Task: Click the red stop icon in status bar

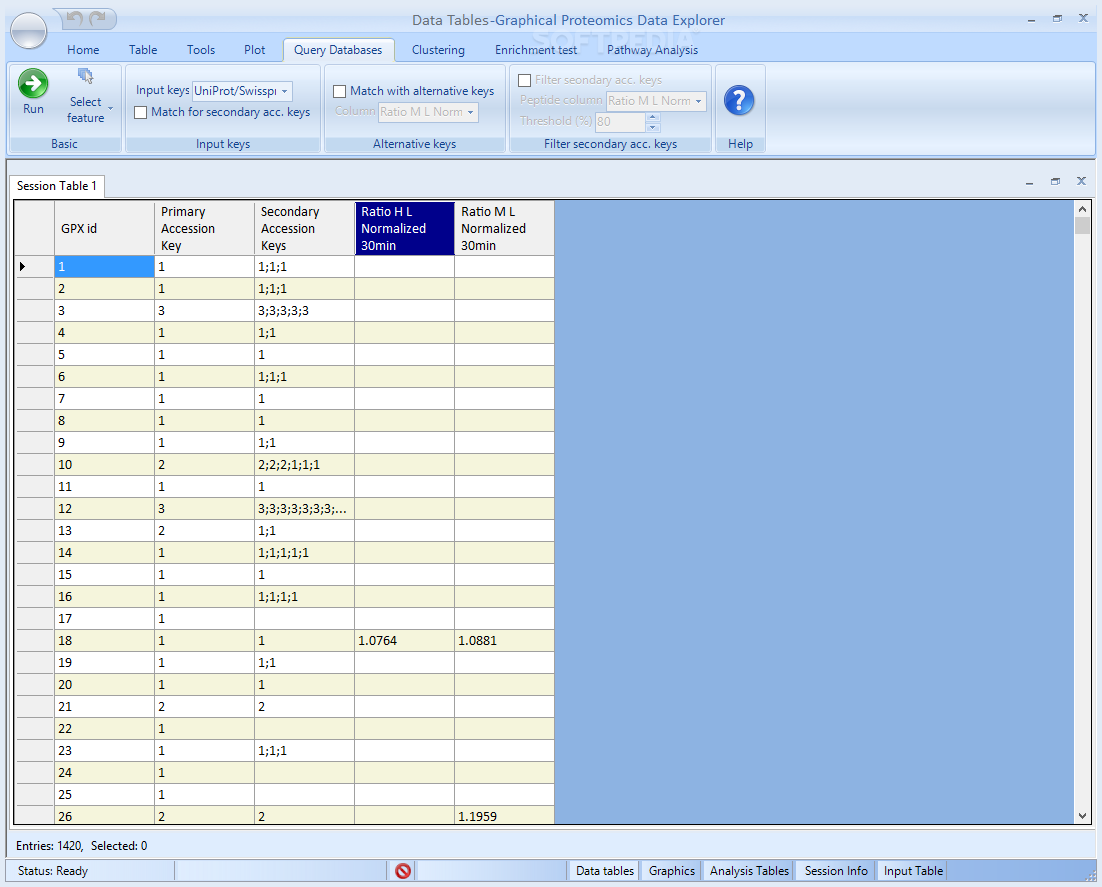Action: pos(403,871)
